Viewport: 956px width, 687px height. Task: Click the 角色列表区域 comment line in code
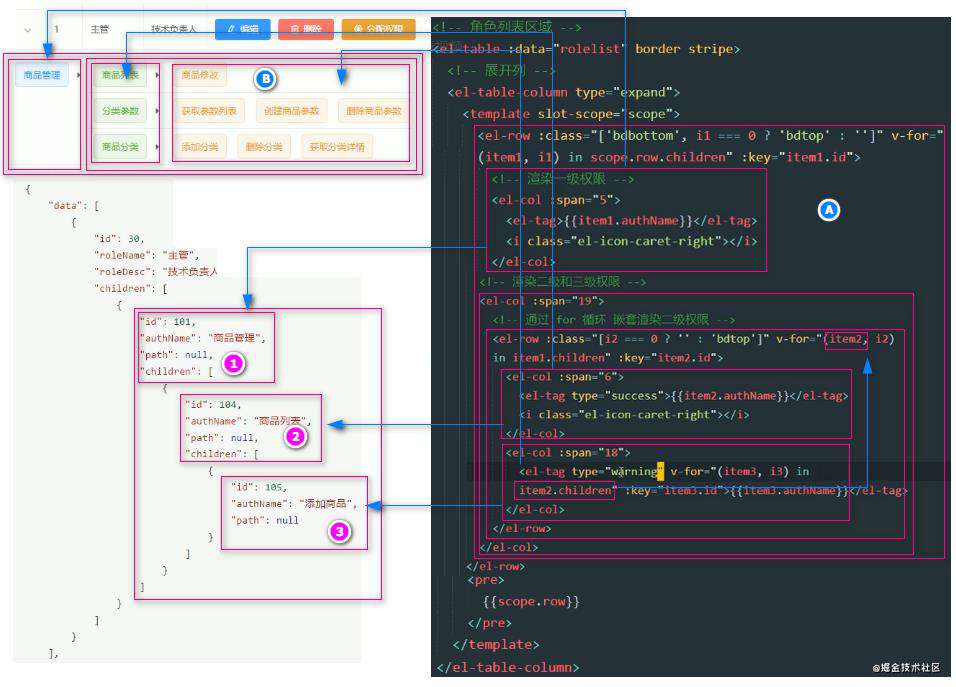[507, 27]
